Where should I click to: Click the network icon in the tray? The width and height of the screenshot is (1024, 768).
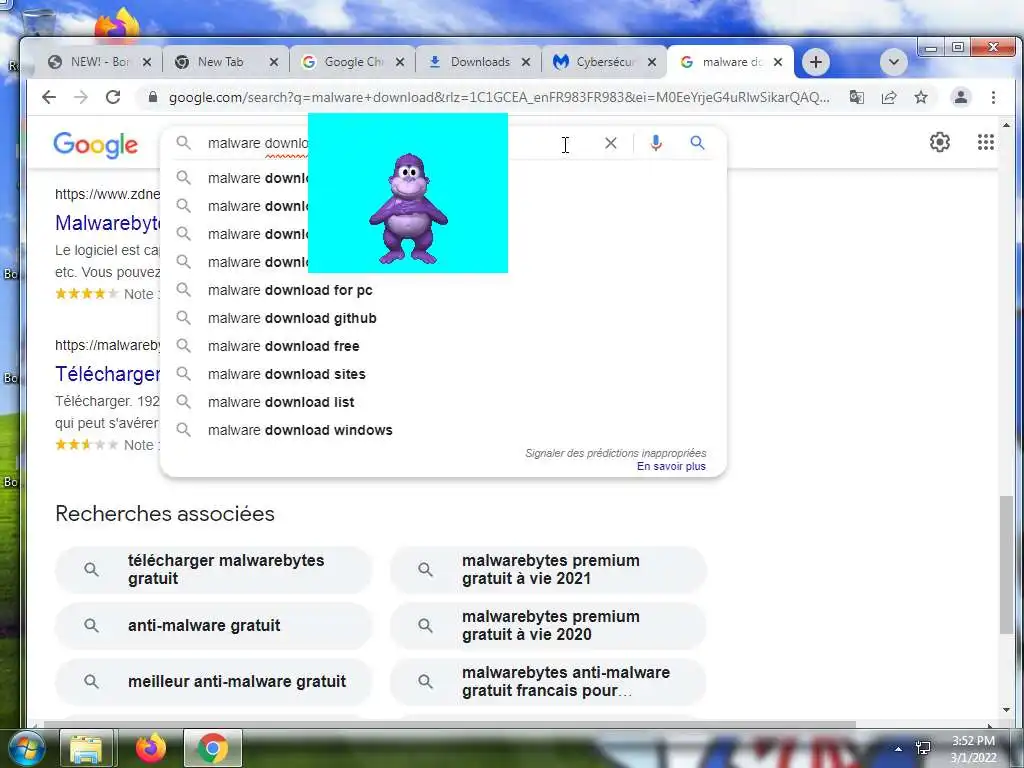(923, 748)
